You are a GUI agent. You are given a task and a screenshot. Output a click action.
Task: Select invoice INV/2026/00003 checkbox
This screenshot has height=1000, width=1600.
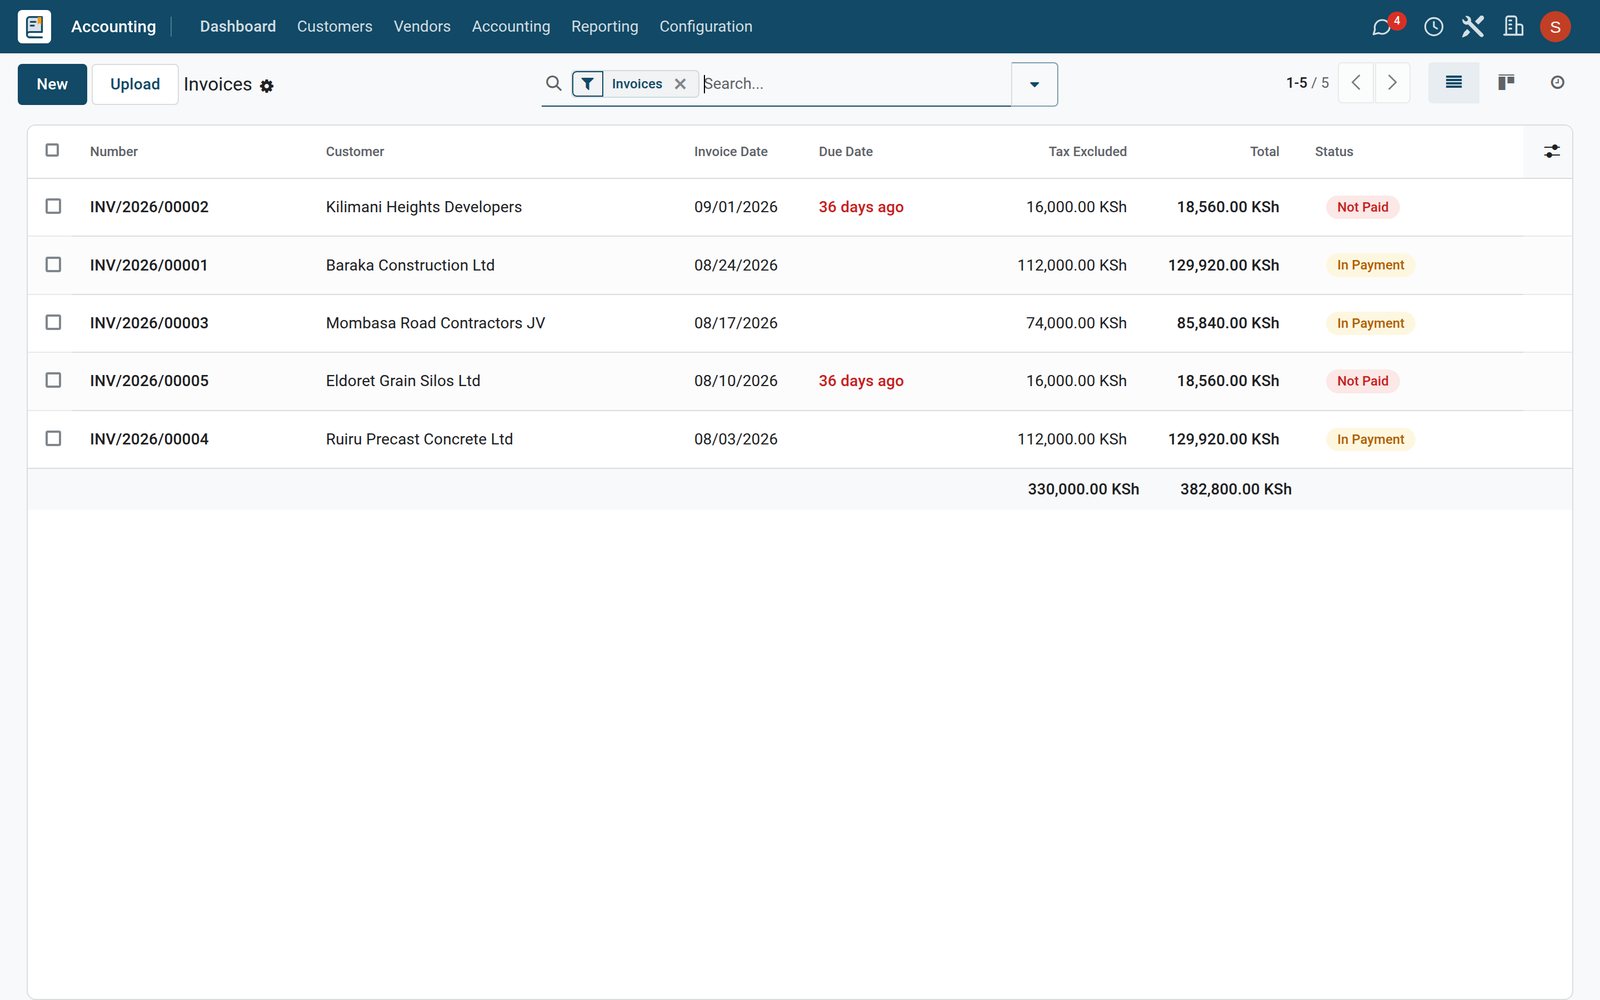tap(53, 322)
